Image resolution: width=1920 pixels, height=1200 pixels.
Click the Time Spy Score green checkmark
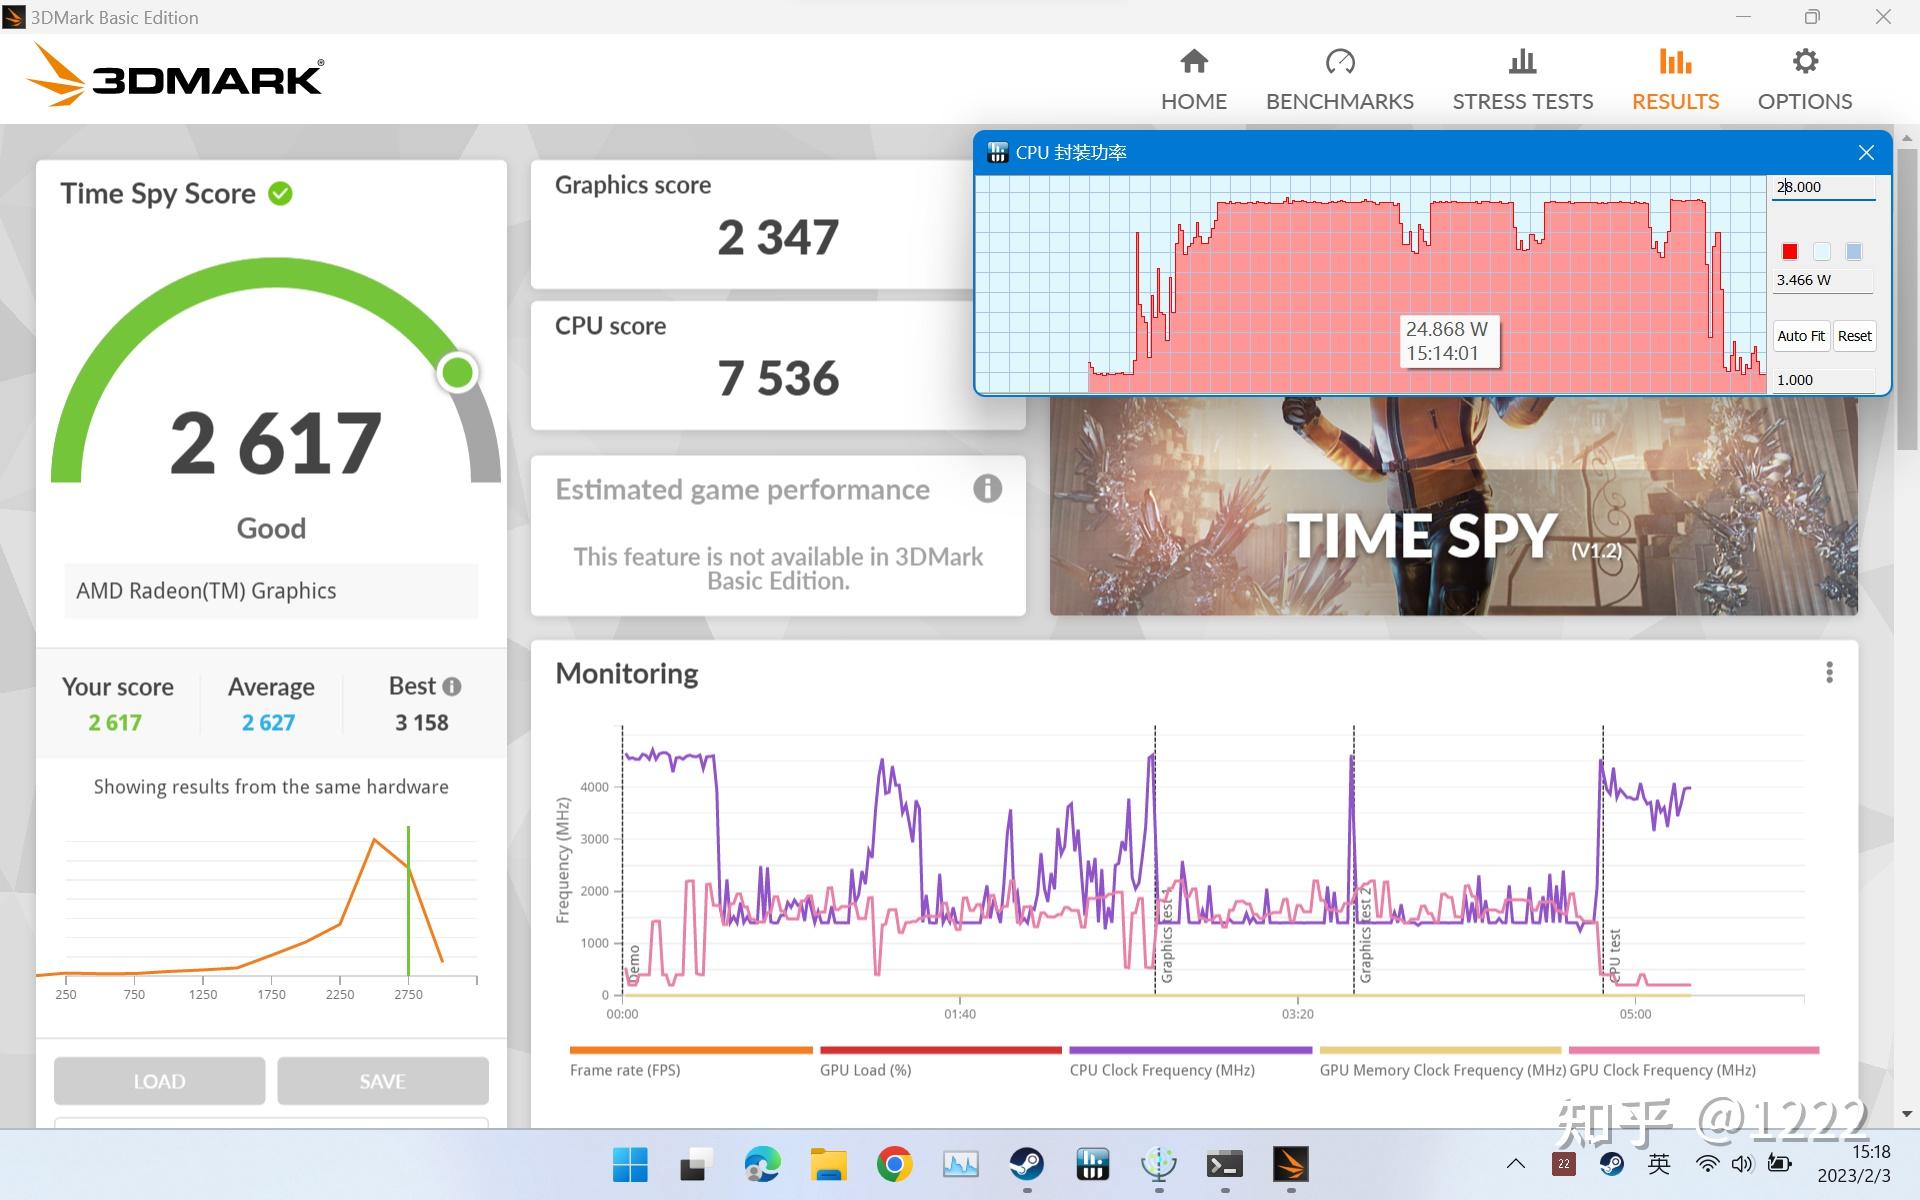tap(281, 193)
